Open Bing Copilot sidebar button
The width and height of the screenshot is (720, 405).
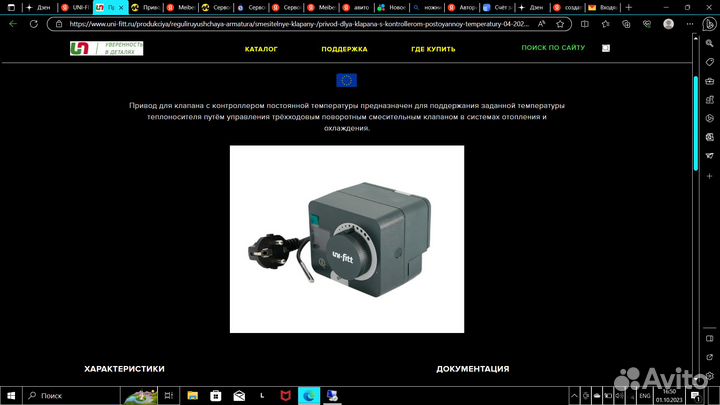click(x=709, y=24)
